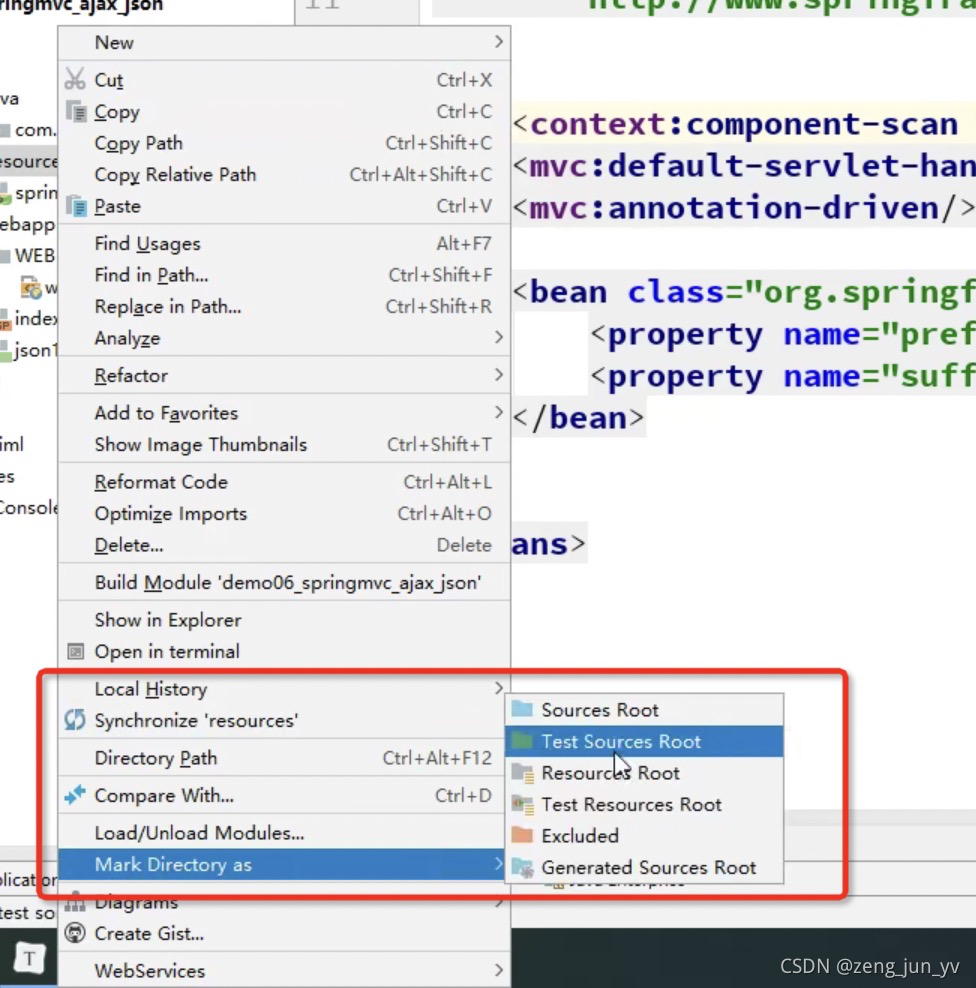Image resolution: width=976 pixels, height=988 pixels.
Task: Expand the Local History submenu arrow
Action: [x=498, y=689]
